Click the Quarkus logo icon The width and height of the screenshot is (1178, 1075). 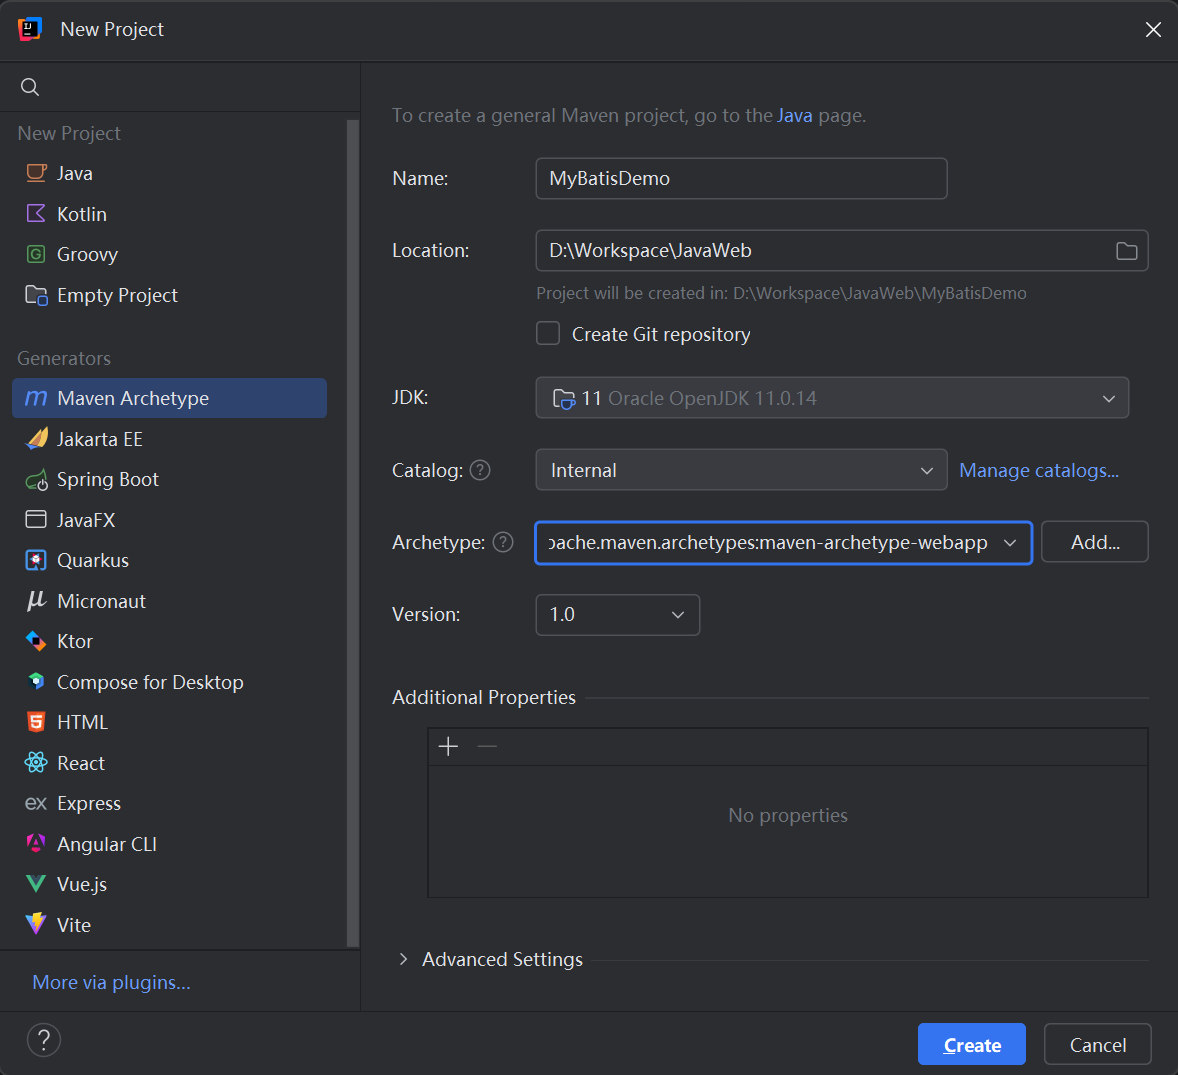(x=36, y=560)
